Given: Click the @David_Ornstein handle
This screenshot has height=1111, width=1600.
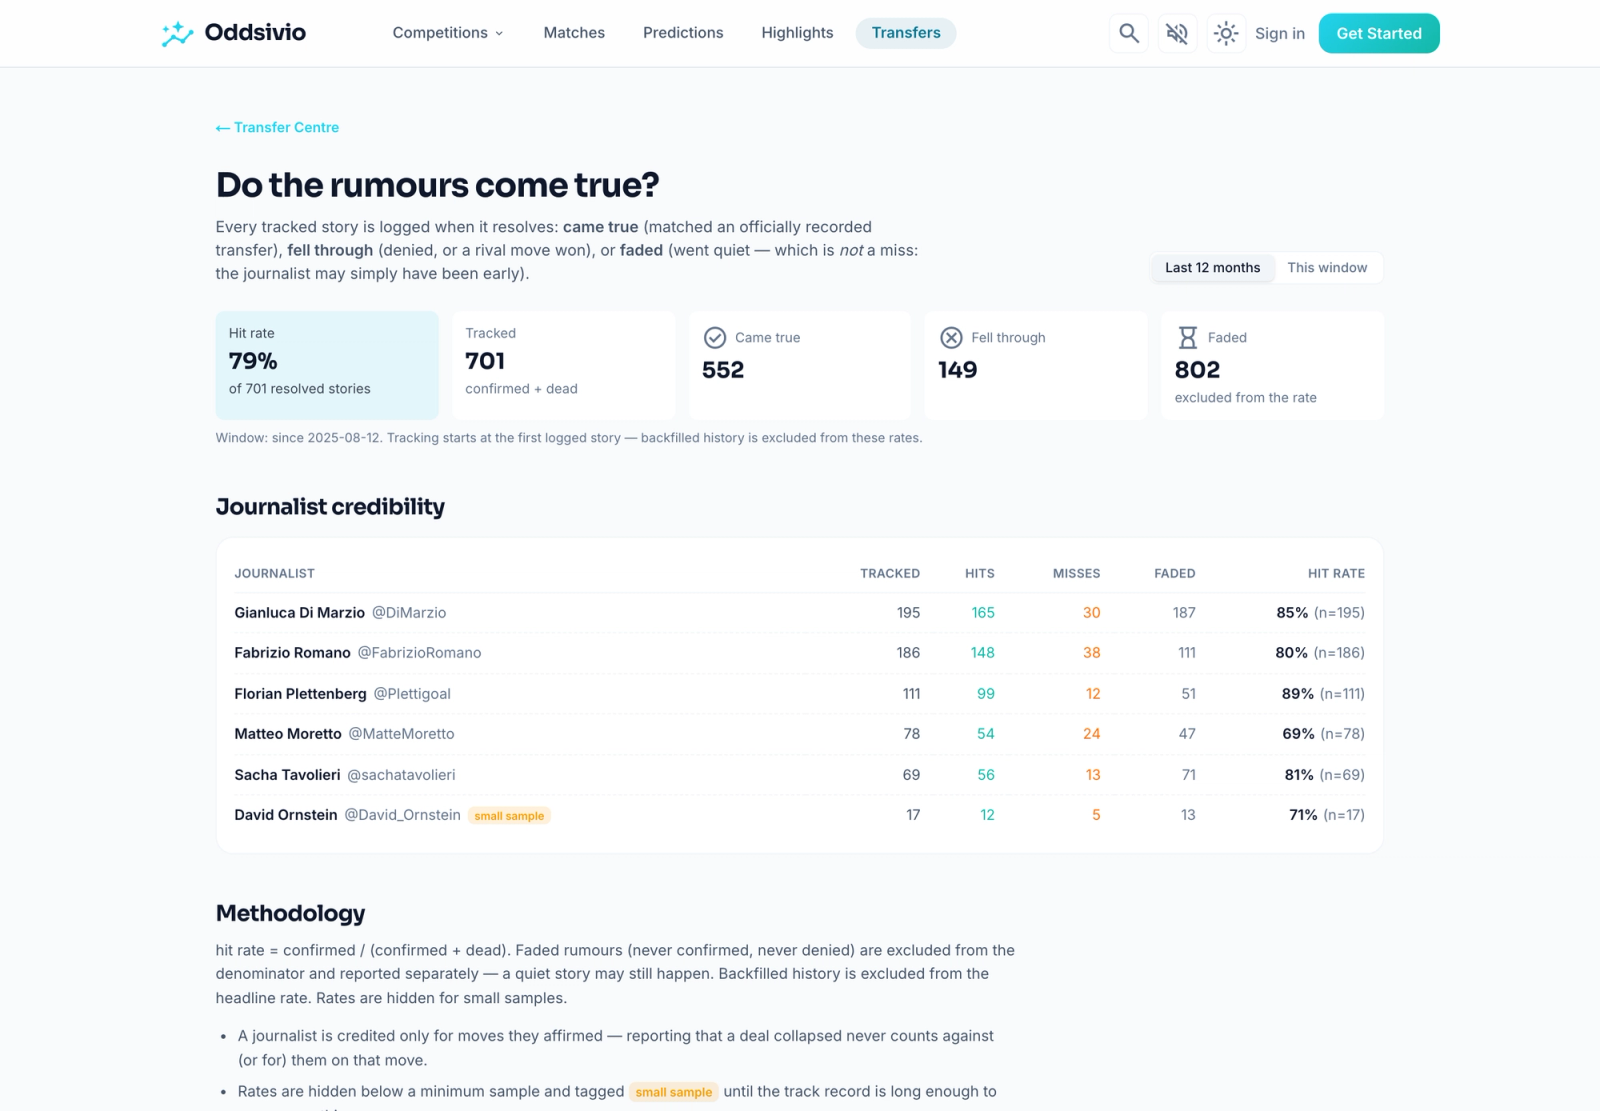Looking at the screenshot, I should click(x=403, y=815).
